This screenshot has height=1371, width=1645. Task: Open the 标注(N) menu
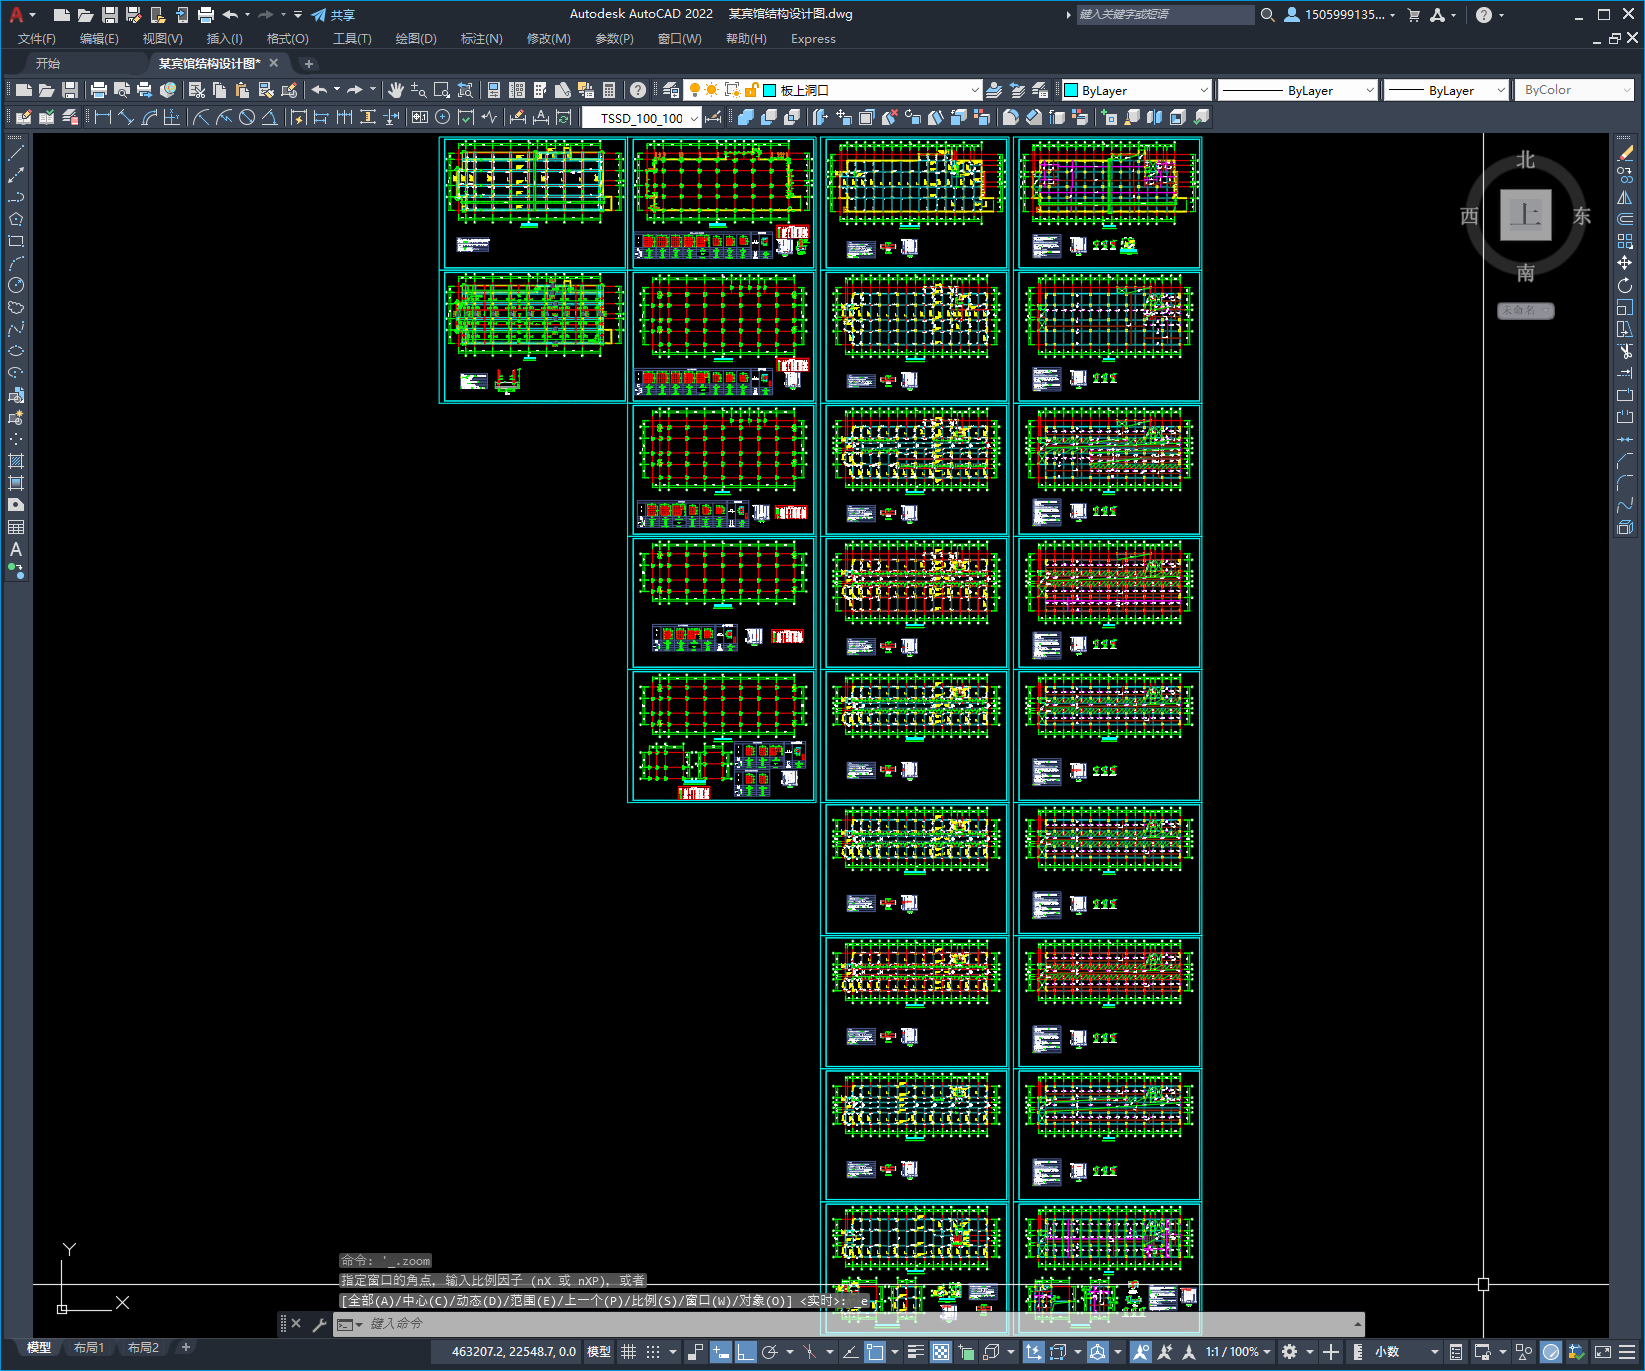pos(481,39)
